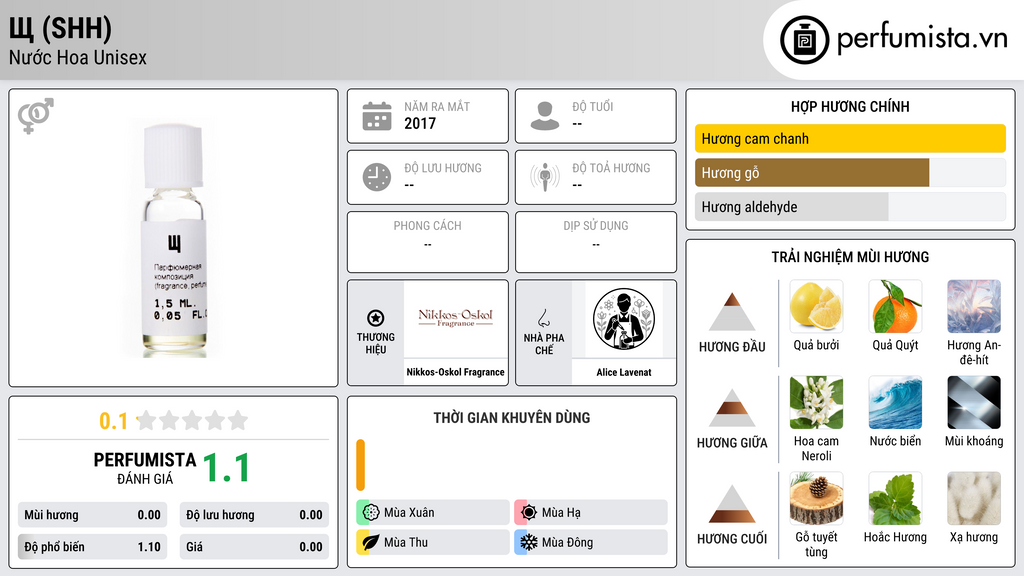
Task: Click the Giá 0.00 score row
Action: click(254, 547)
